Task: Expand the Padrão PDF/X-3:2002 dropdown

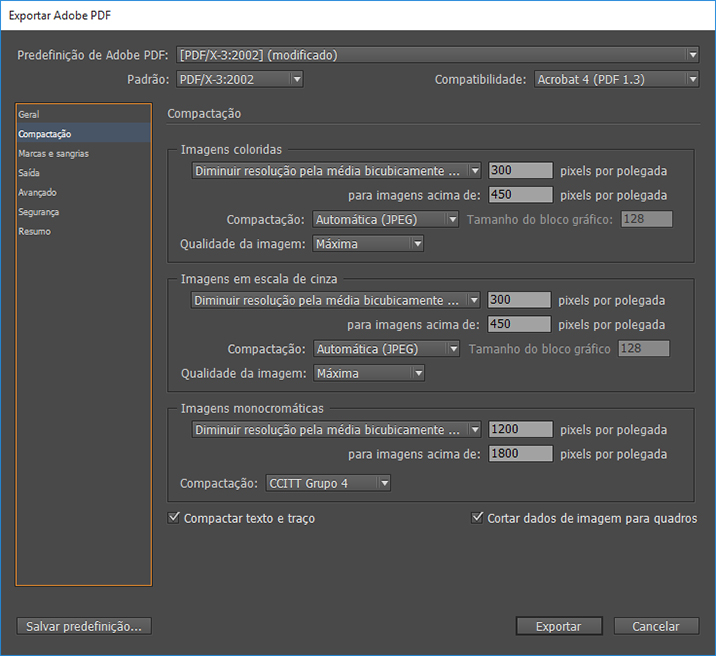Action: [239, 79]
